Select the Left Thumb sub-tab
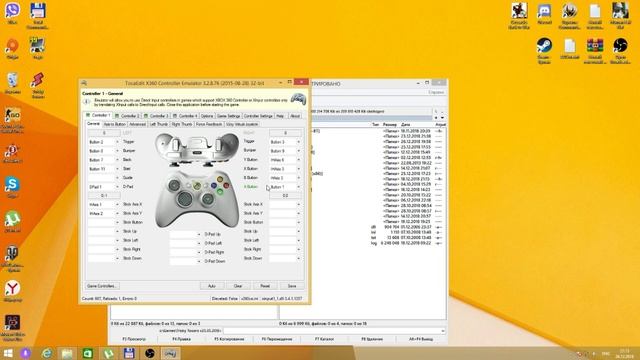640x360 pixels. (x=158, y=124)
